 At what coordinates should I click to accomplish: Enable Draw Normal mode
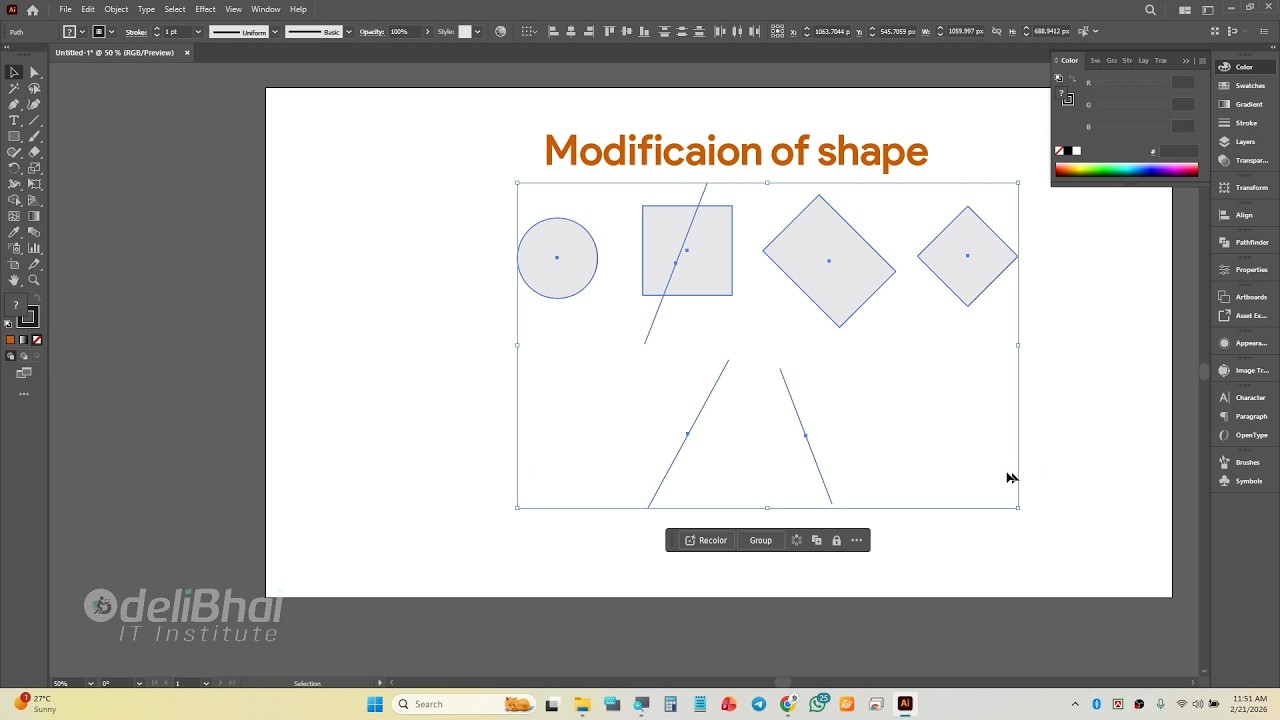(x=11, y=356)
